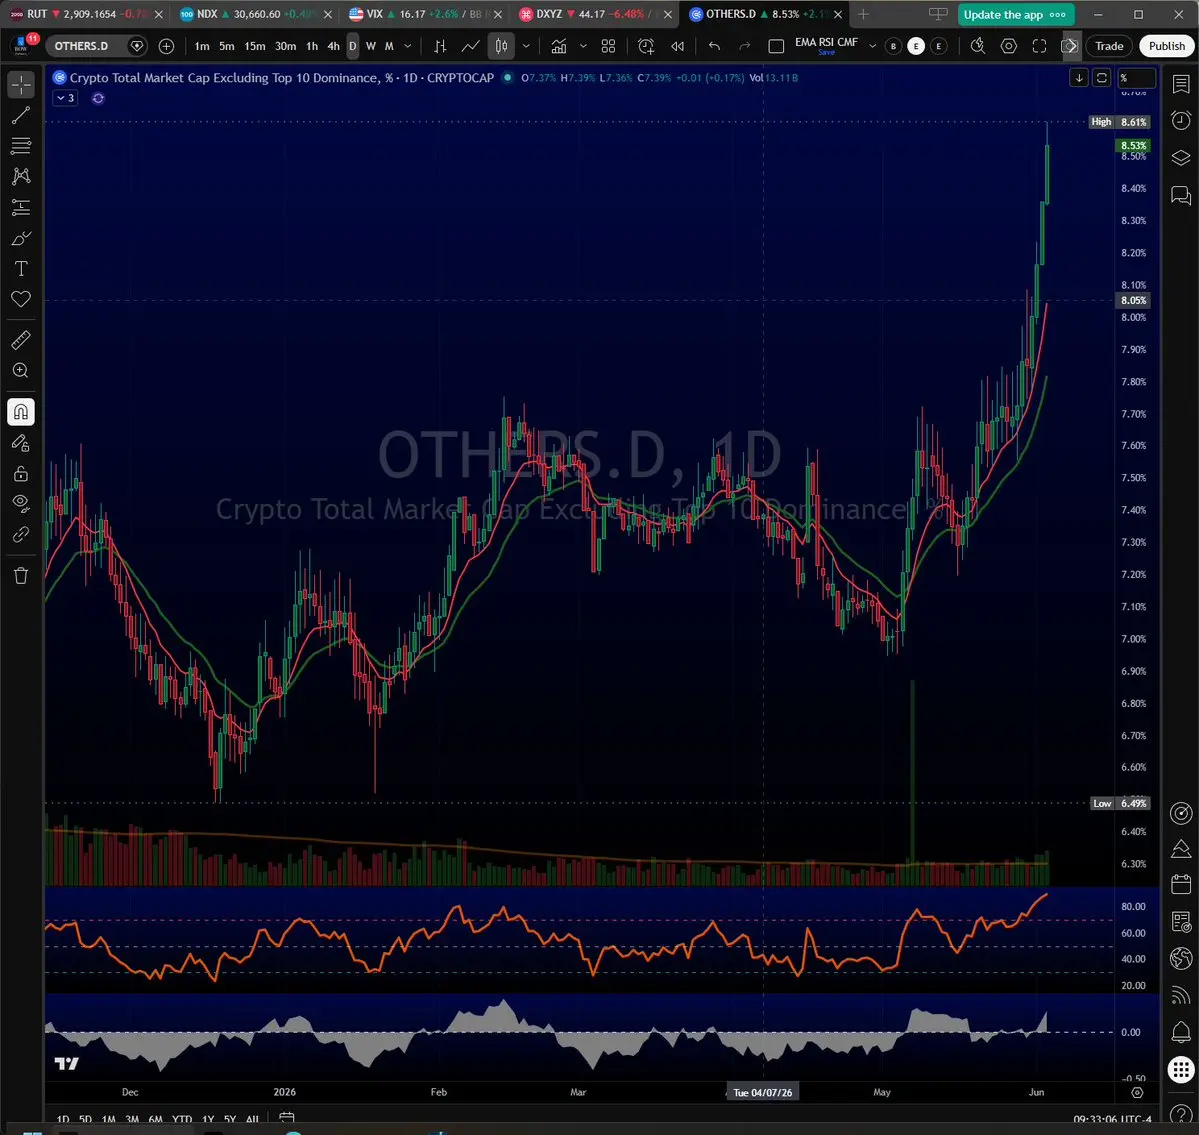The width and height of the screenshot is (1199, 1135).
Task: Select the 4h interval
Action: pyautogui.click(x=333, y=46)
